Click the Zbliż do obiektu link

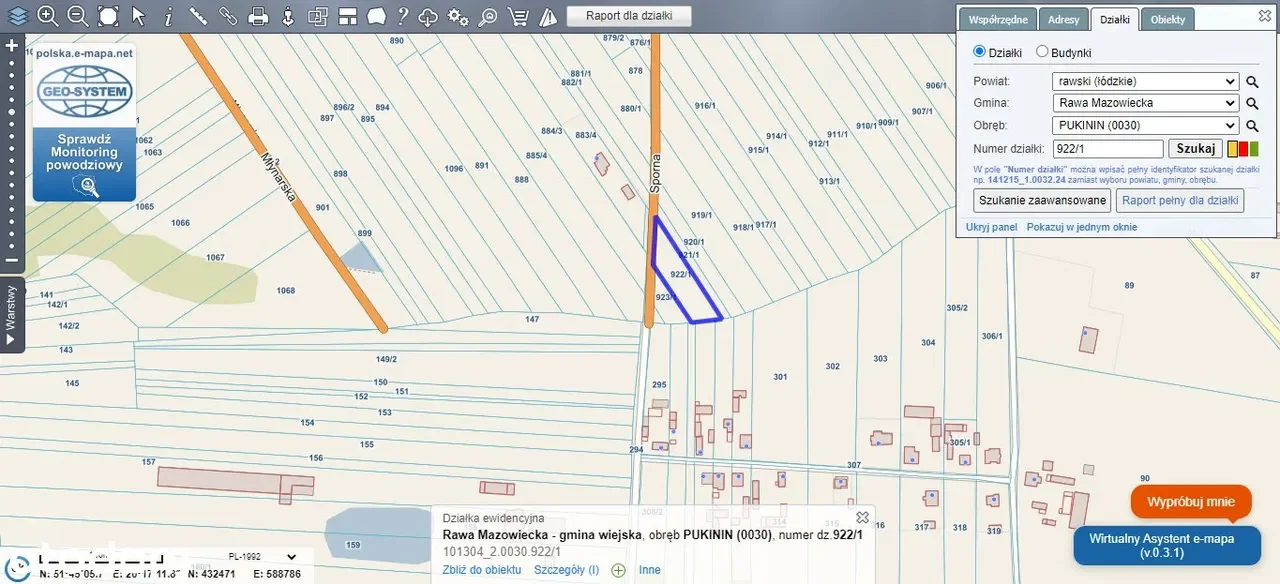pyautogui.click(x=482, y=570)
